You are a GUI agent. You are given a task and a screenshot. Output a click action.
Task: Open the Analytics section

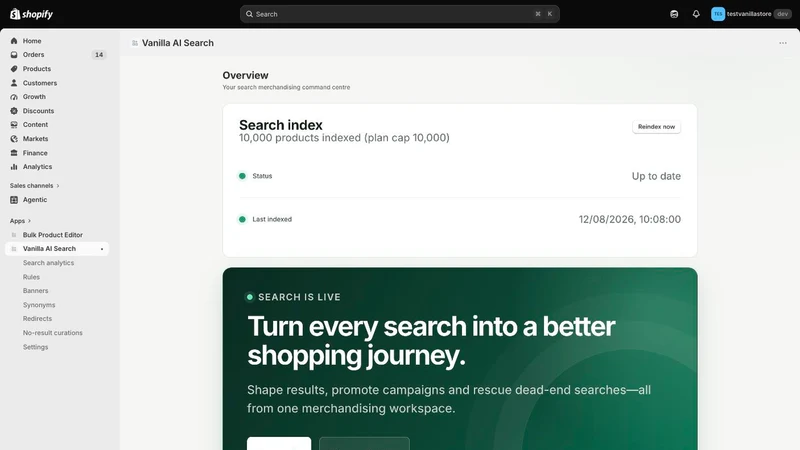[x=37, y=167]
